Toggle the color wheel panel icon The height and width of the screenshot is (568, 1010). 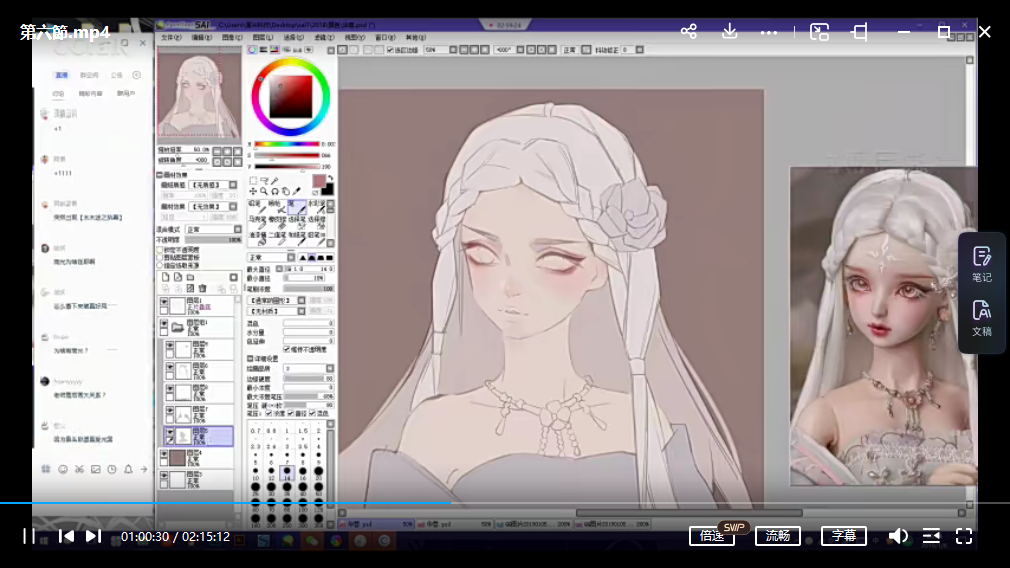click(x=252, y=50)
